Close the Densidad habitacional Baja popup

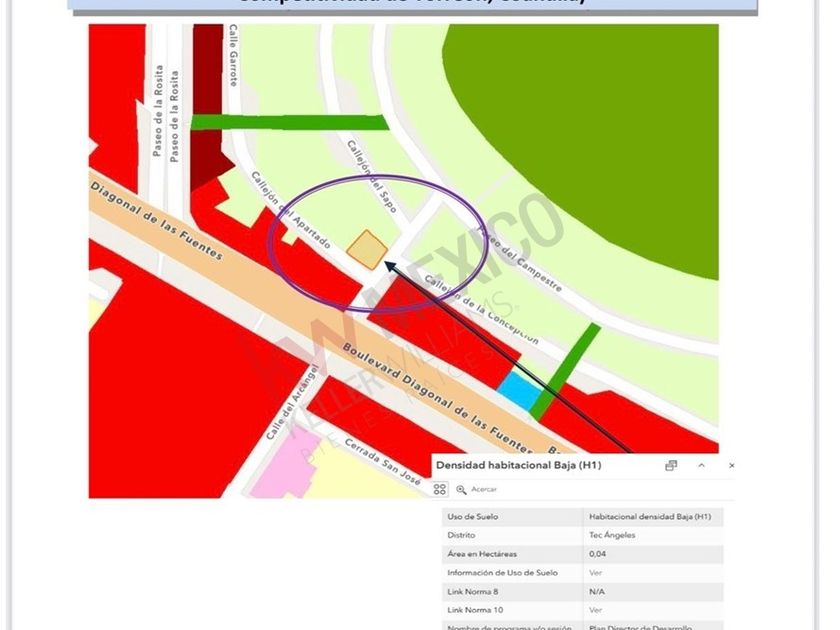731,466
